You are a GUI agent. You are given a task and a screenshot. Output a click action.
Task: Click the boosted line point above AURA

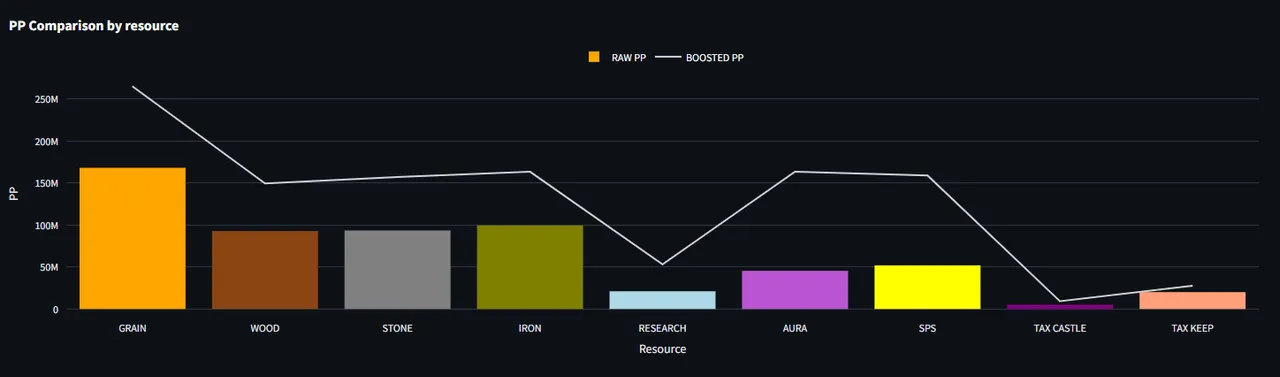coord(795,172)
